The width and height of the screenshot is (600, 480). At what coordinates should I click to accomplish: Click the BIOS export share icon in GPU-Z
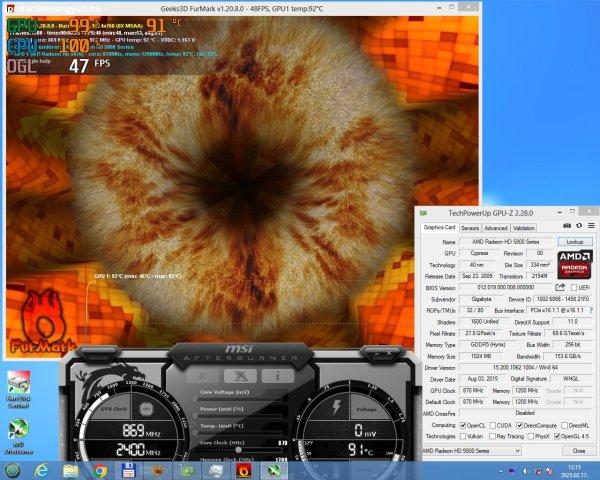tap(560, 287)
